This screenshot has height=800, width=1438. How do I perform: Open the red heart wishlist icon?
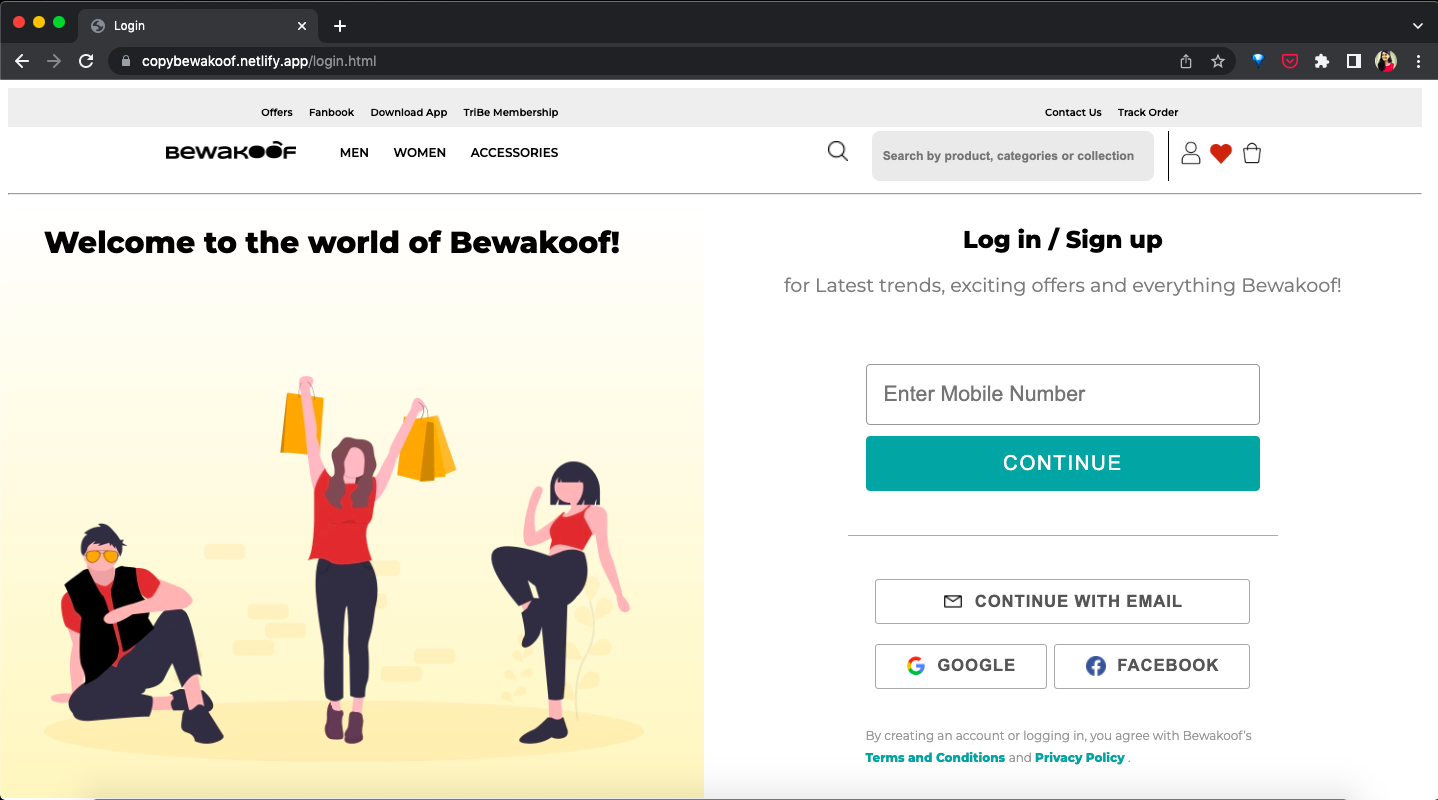(x=1221, y=154)
